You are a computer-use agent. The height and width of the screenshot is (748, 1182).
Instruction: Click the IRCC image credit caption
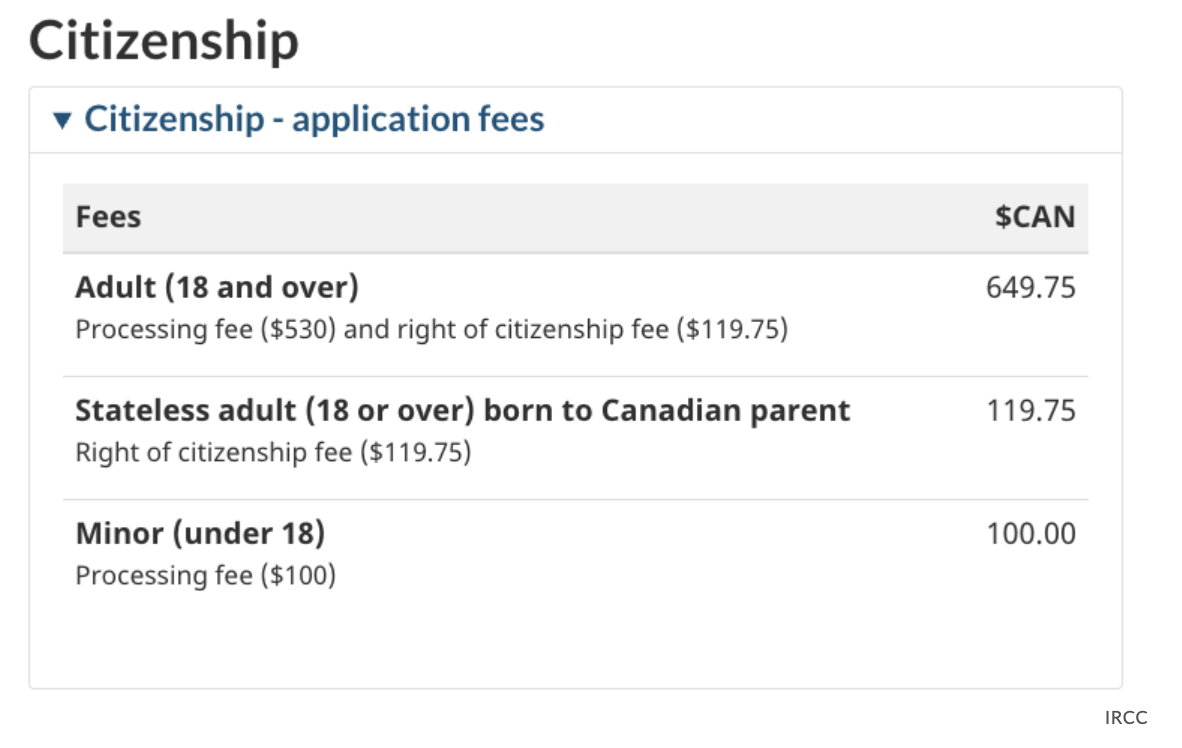click(x=1126, y=717)
